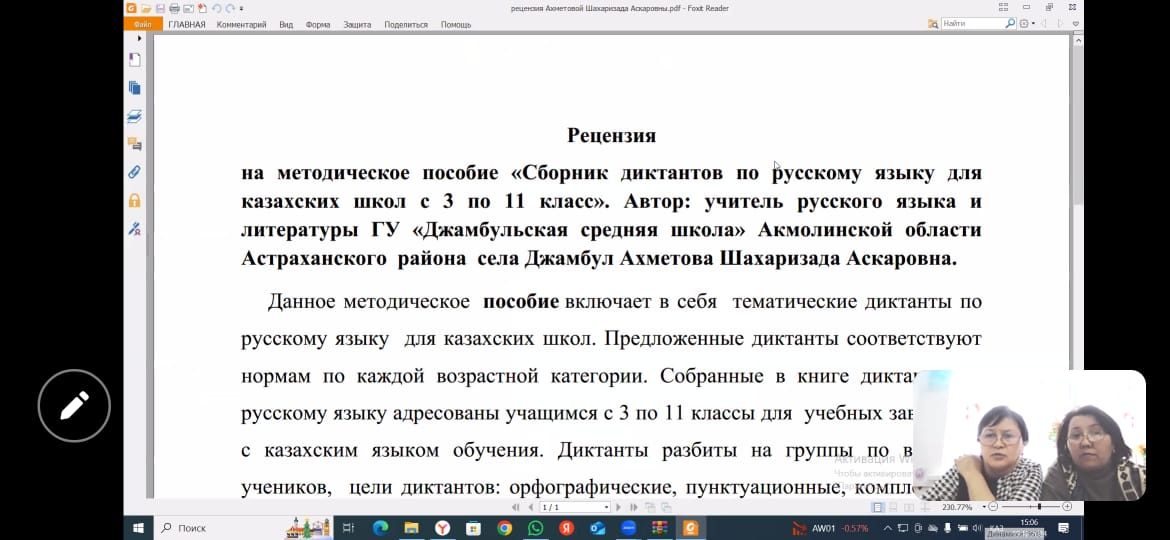
Task: Open the Поделиться tab
Action: tap(406, 25)
